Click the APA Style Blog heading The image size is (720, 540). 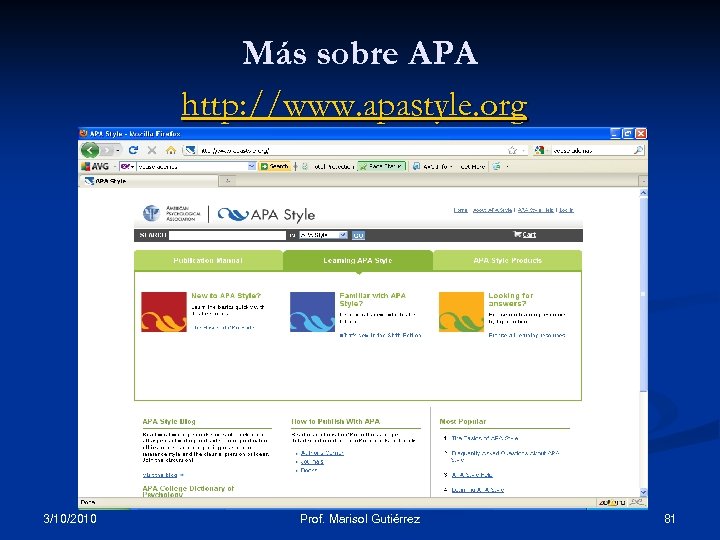(169, 421)
